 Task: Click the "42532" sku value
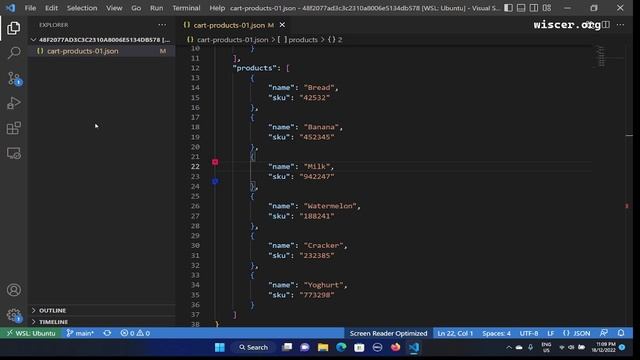pyautogui.click(x=315, y=98)
